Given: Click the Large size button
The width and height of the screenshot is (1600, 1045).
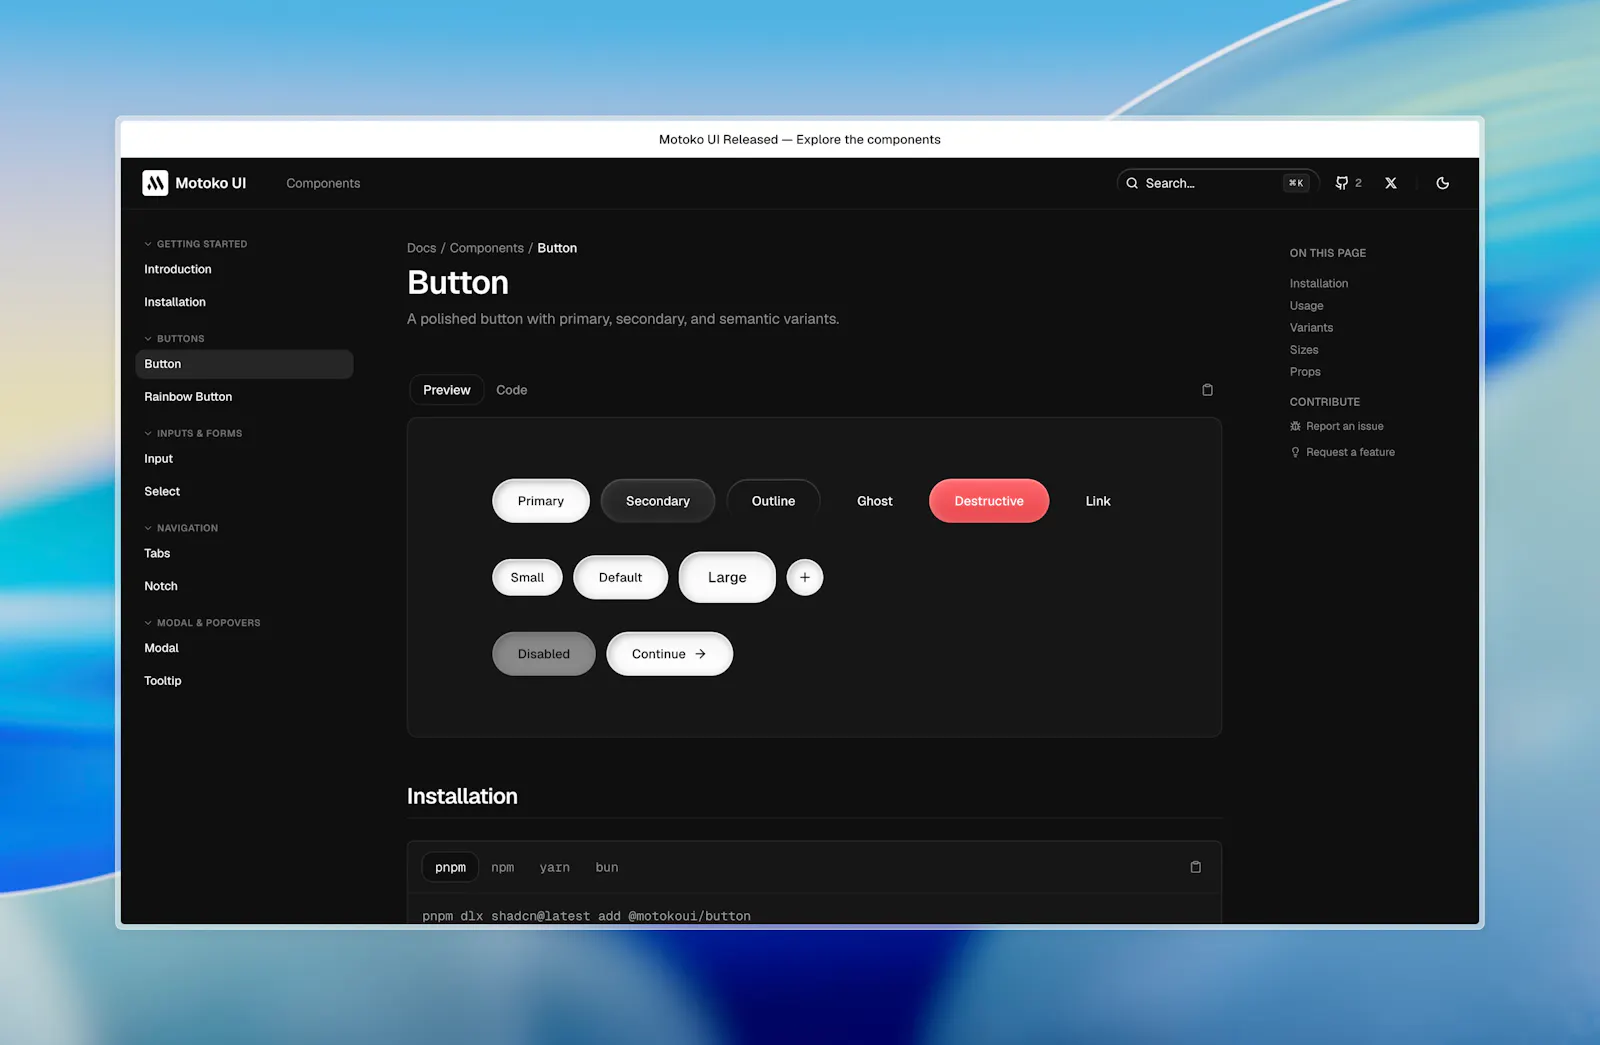Looking at the screenshot, I should click(x=727, y=577).
